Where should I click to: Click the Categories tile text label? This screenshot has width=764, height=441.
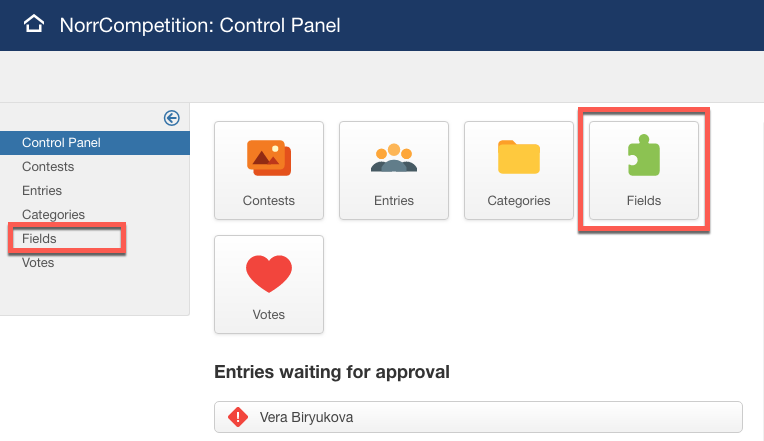518,201
